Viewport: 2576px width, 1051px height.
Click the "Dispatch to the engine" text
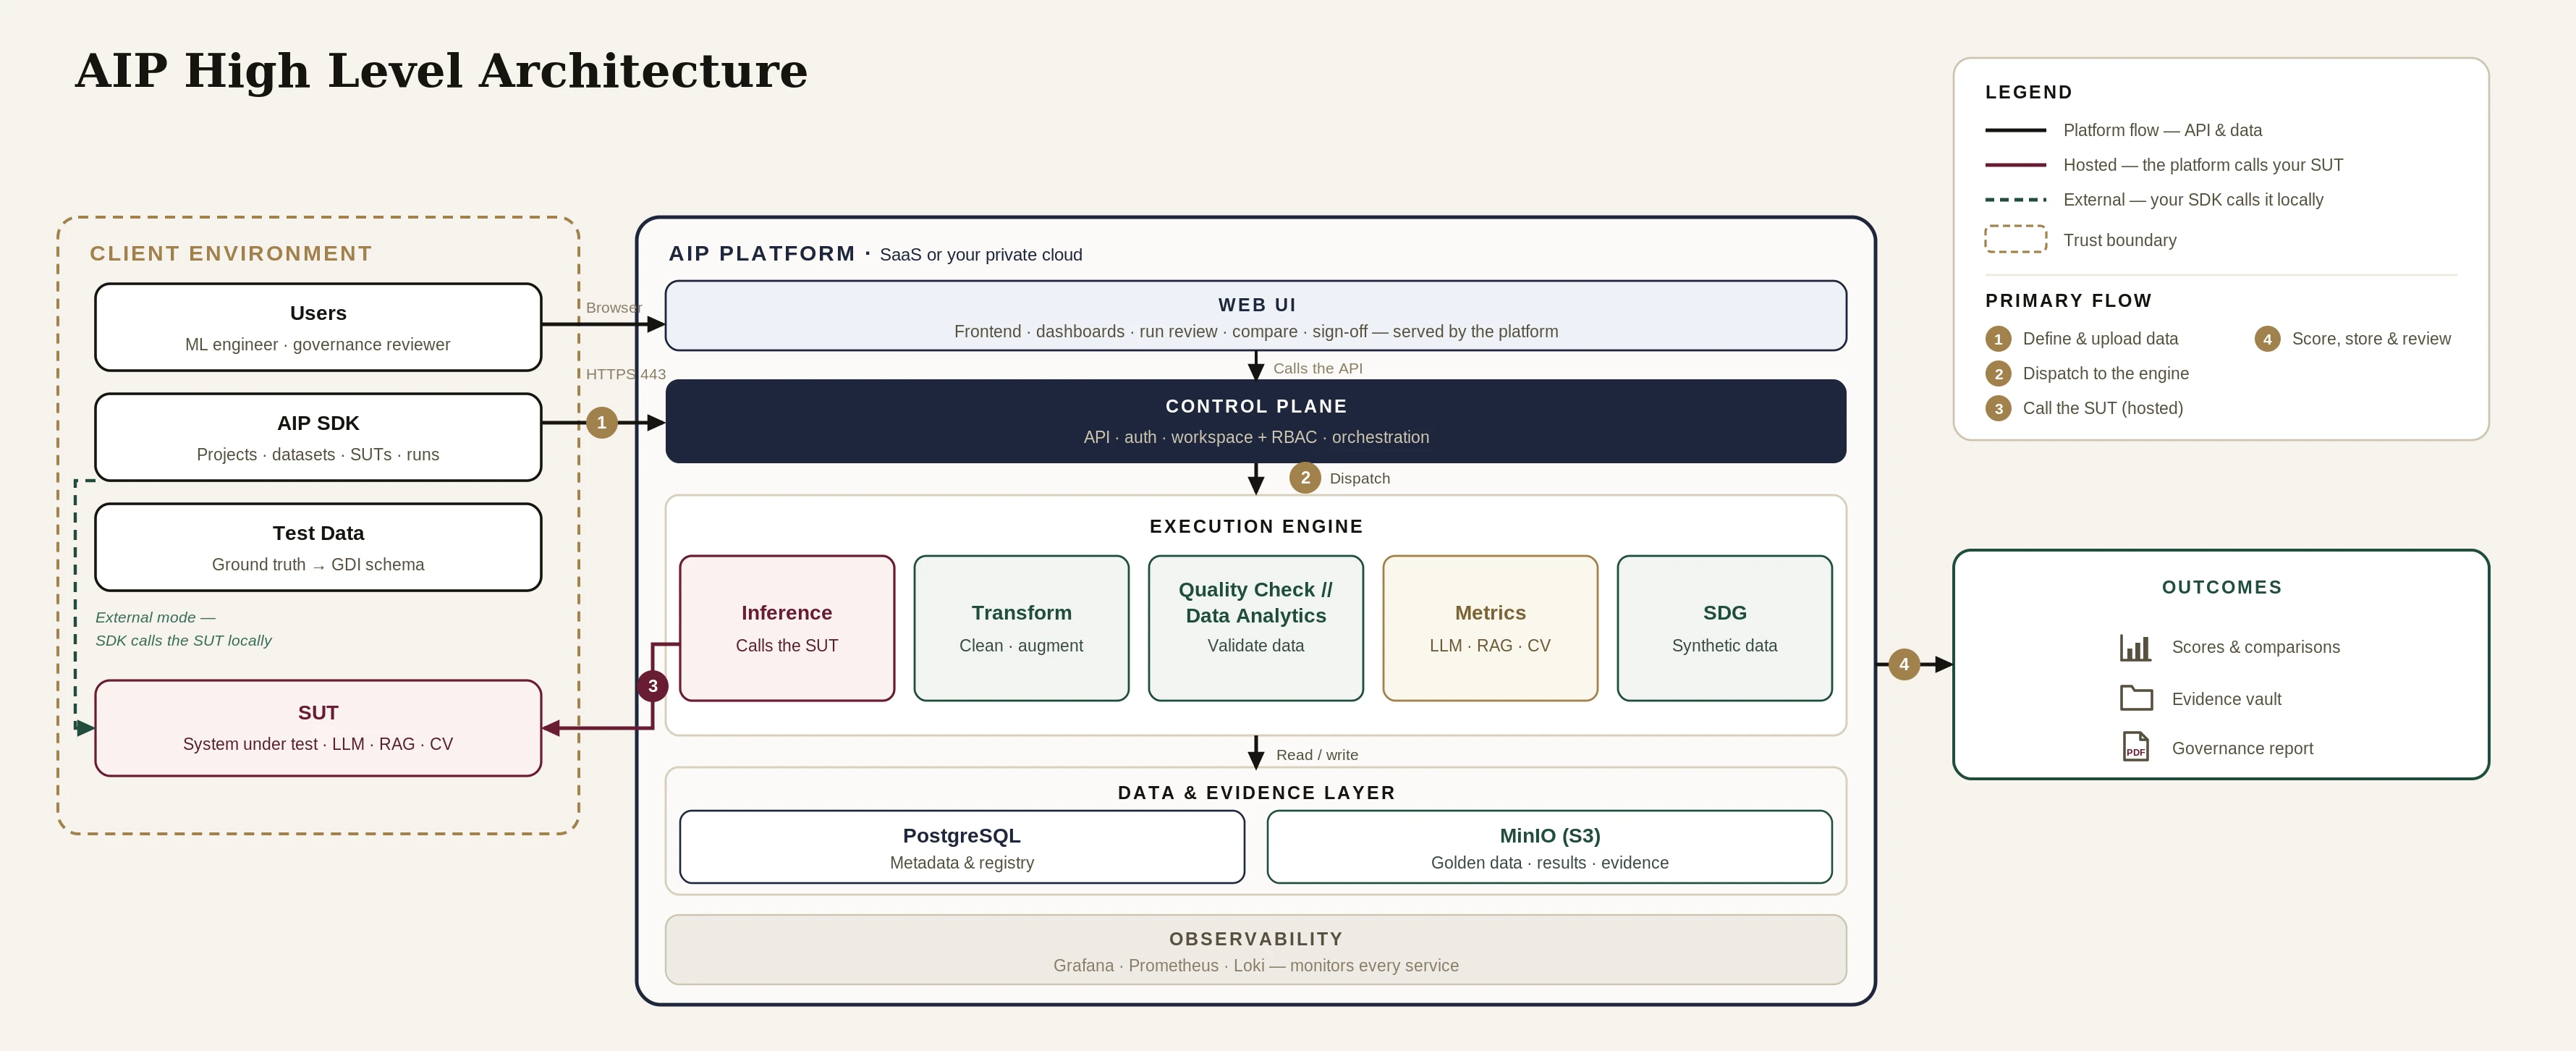tap(2105, 374)
